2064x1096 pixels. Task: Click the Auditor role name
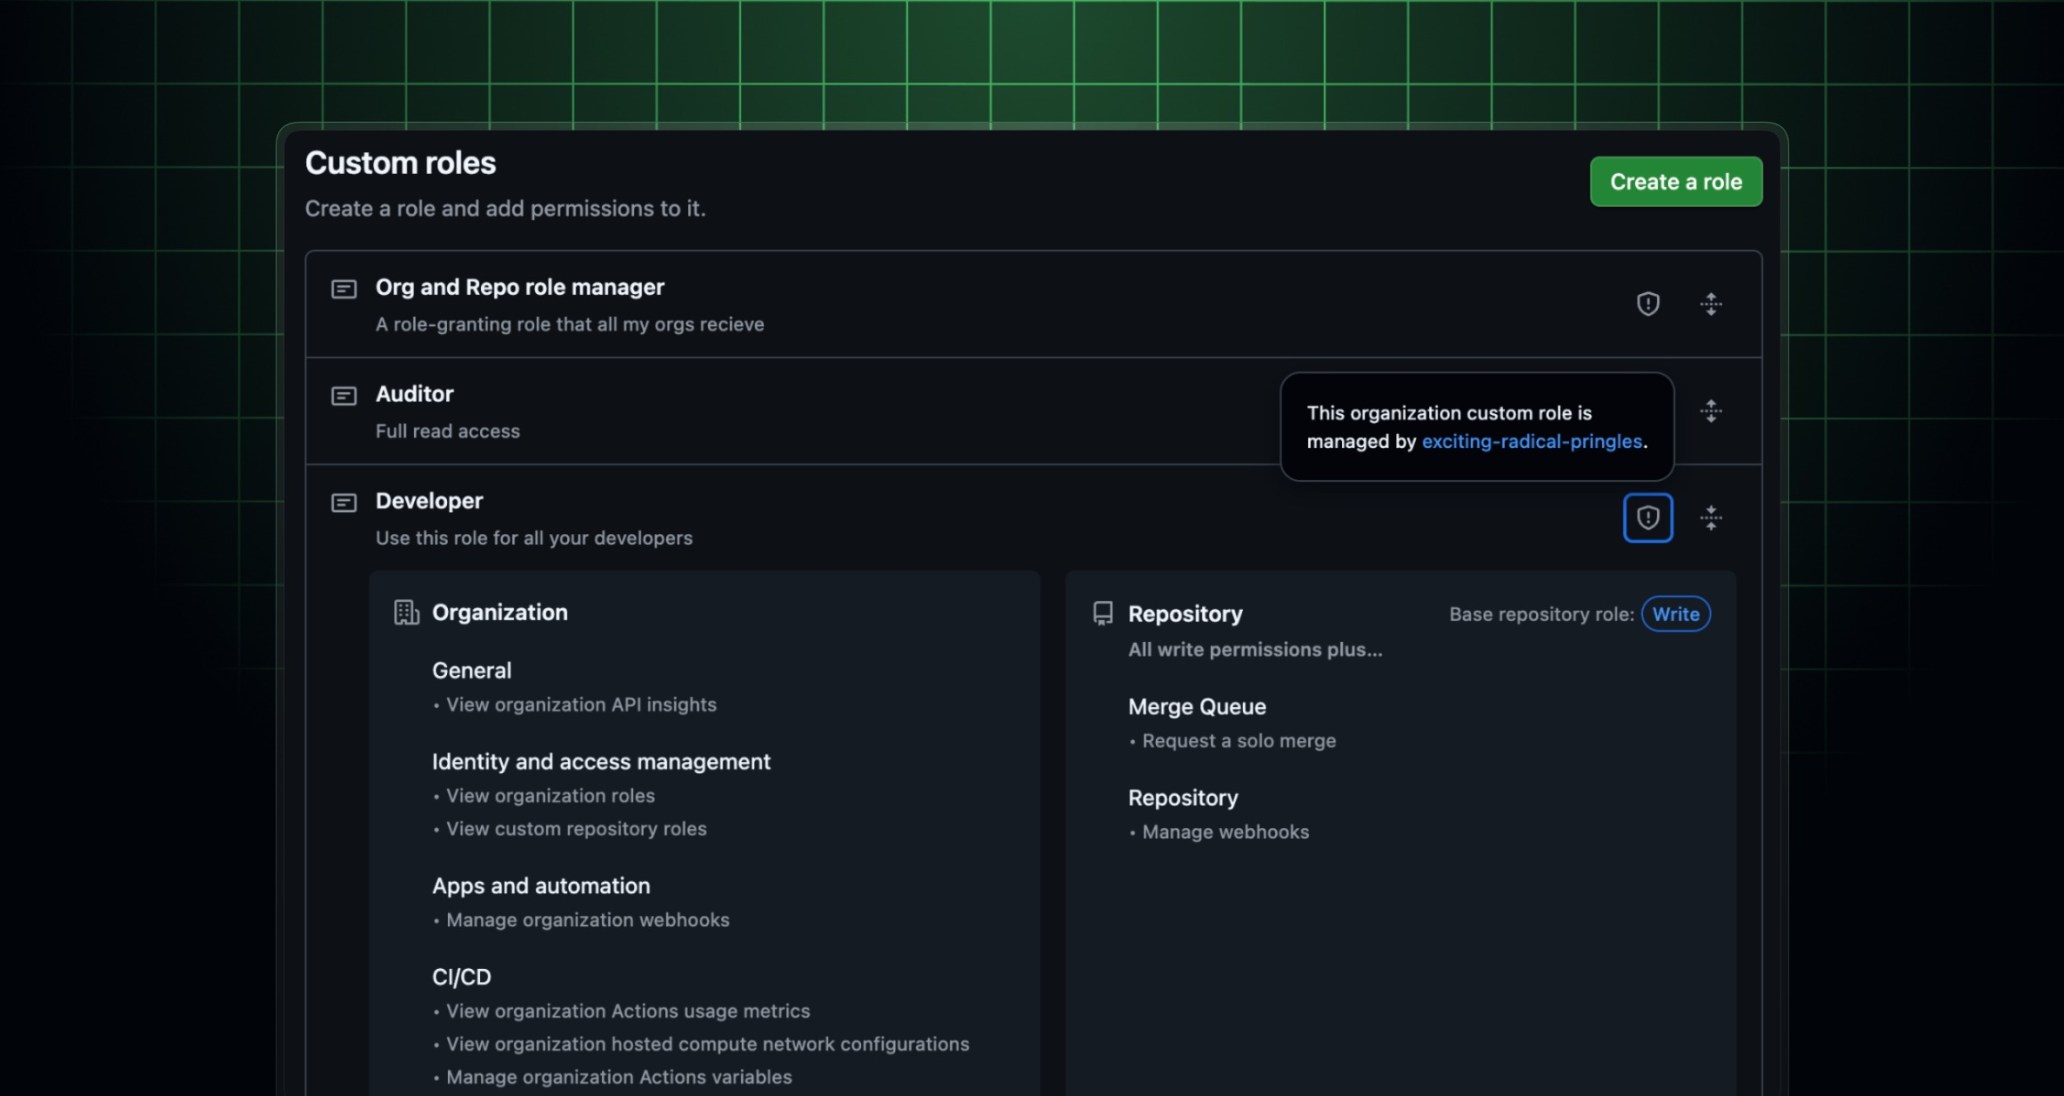click(x=414, y=394)
